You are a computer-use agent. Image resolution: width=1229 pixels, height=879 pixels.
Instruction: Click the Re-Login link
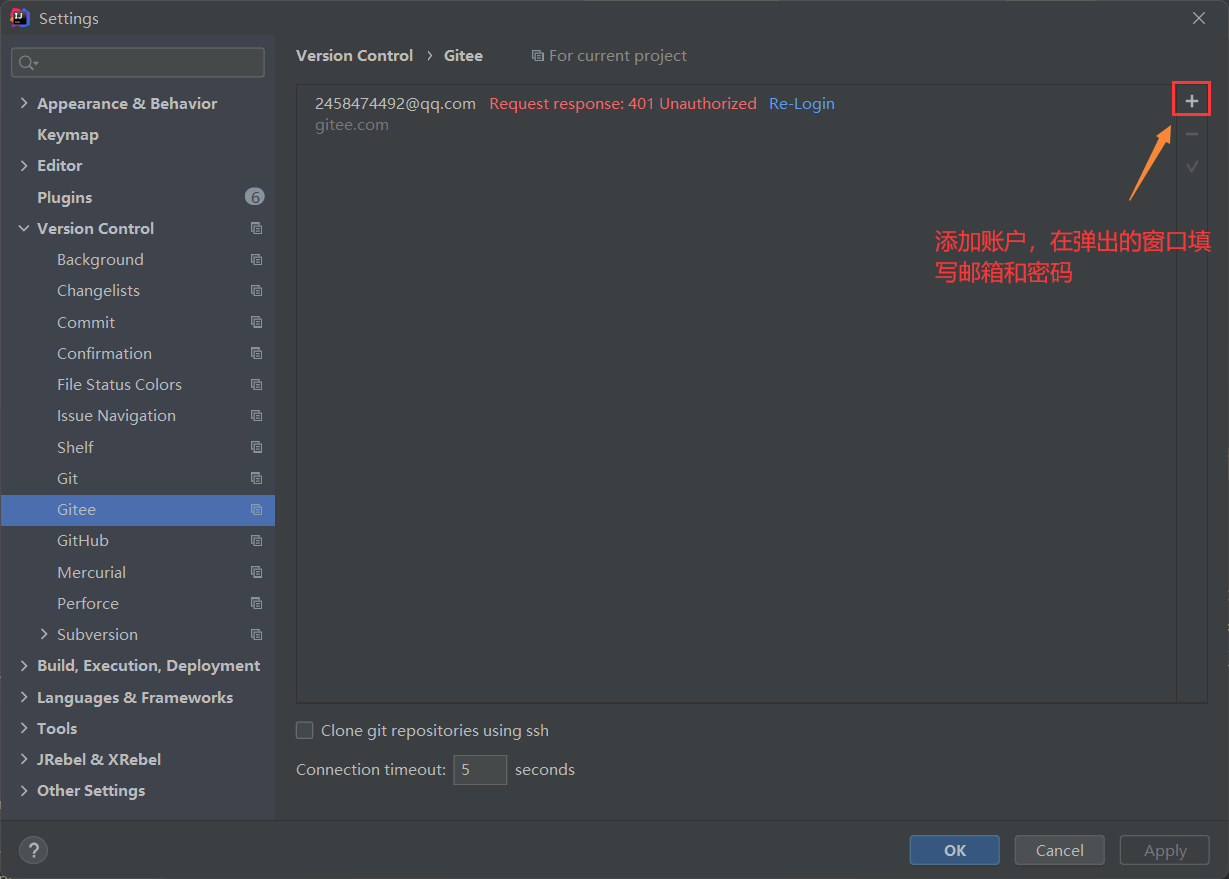801,103
